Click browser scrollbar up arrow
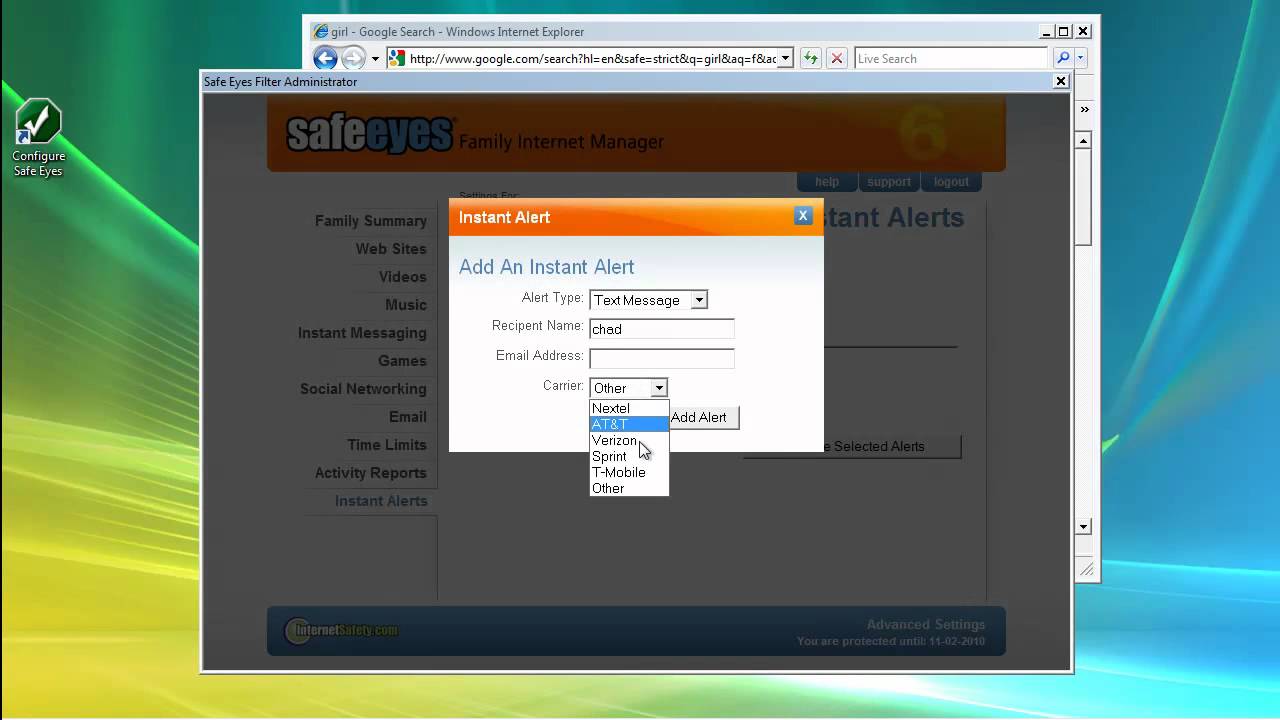 click(1083, 141)
